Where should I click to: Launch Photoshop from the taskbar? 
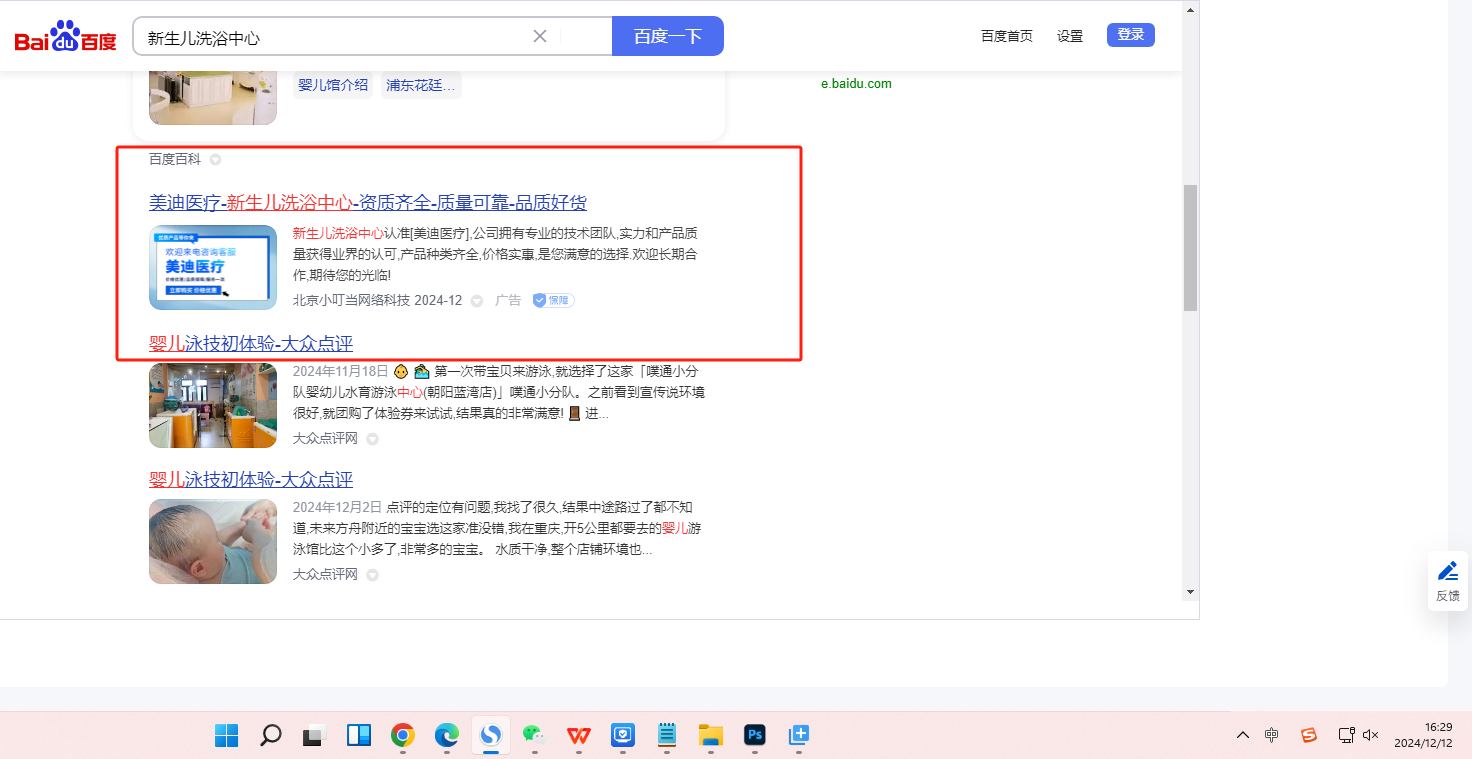755,736
